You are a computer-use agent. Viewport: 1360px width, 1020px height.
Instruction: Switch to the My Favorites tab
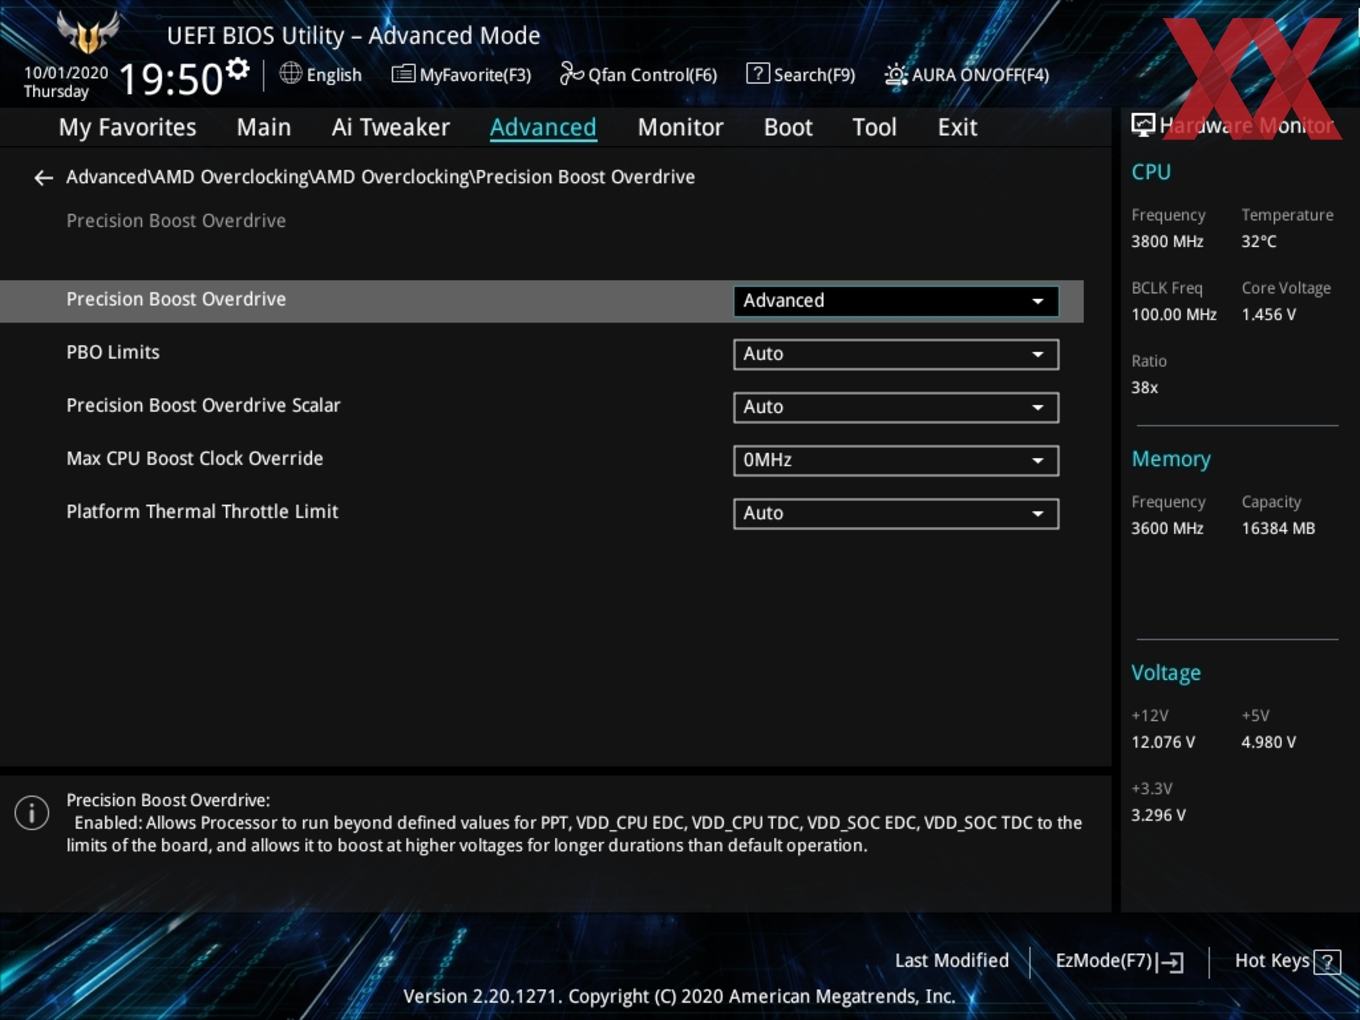[x=127, y=127]
